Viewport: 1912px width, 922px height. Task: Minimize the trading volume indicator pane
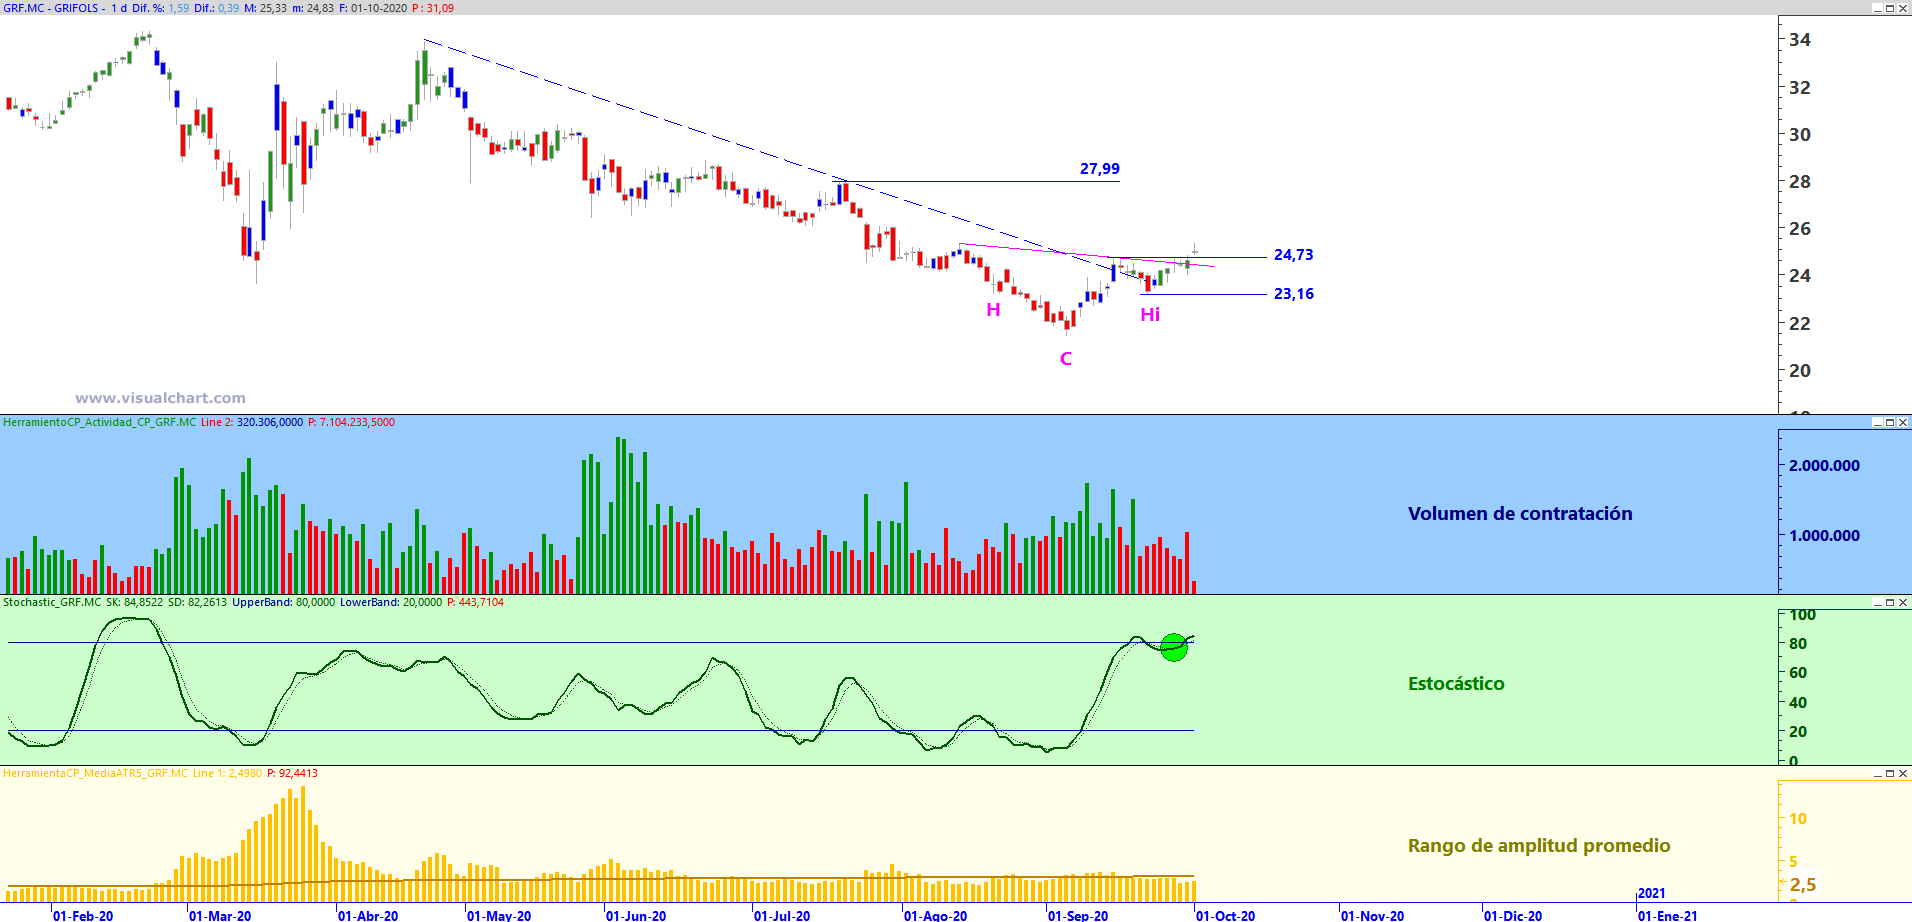click(1878, 422)
